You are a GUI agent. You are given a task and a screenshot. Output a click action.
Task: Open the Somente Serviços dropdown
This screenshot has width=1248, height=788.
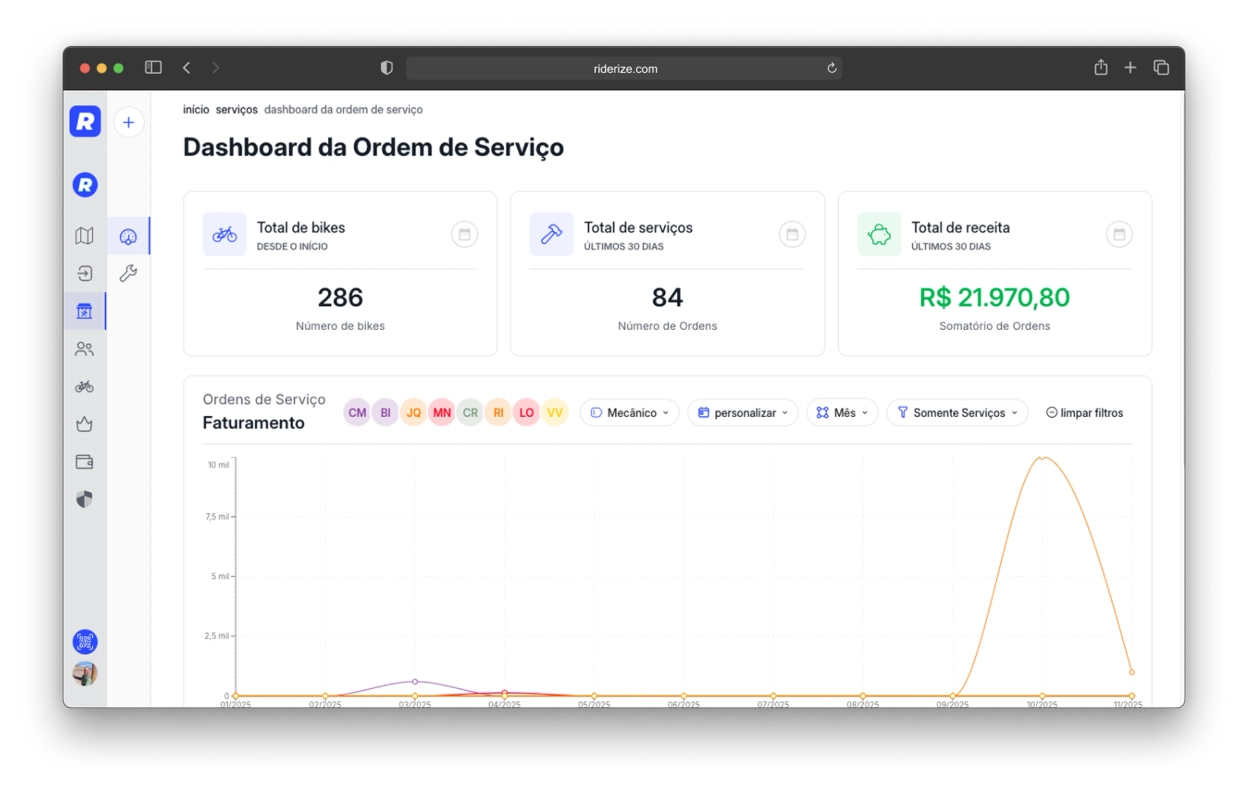click(956, 412)
